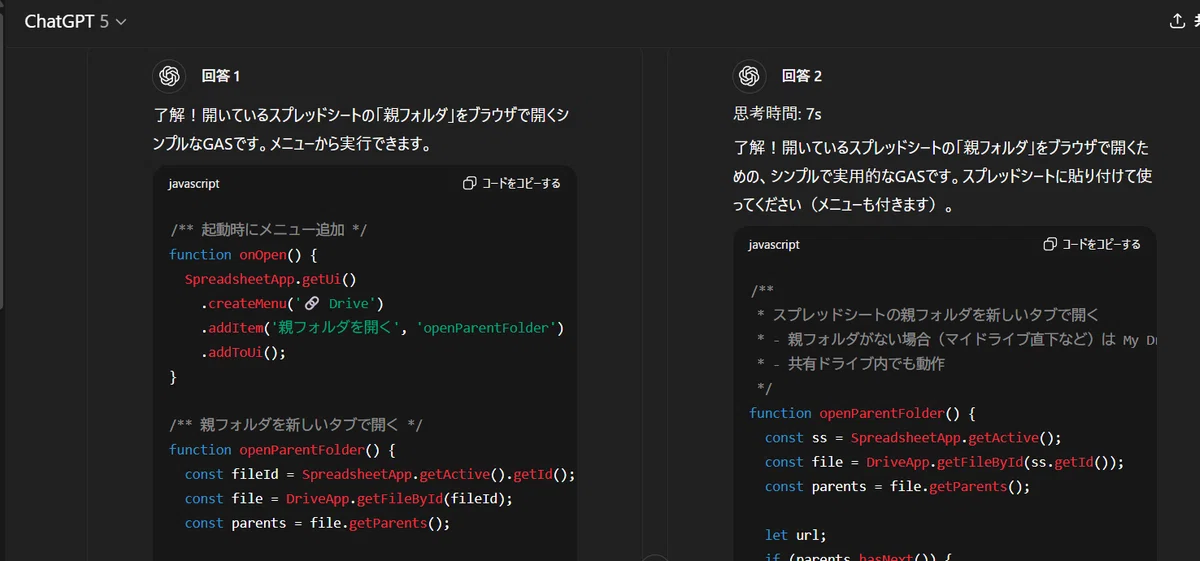Click the ChatGPT logo avatar beside 回答 1
Viewport: 1200px width, 561px height.
[169, 76]
